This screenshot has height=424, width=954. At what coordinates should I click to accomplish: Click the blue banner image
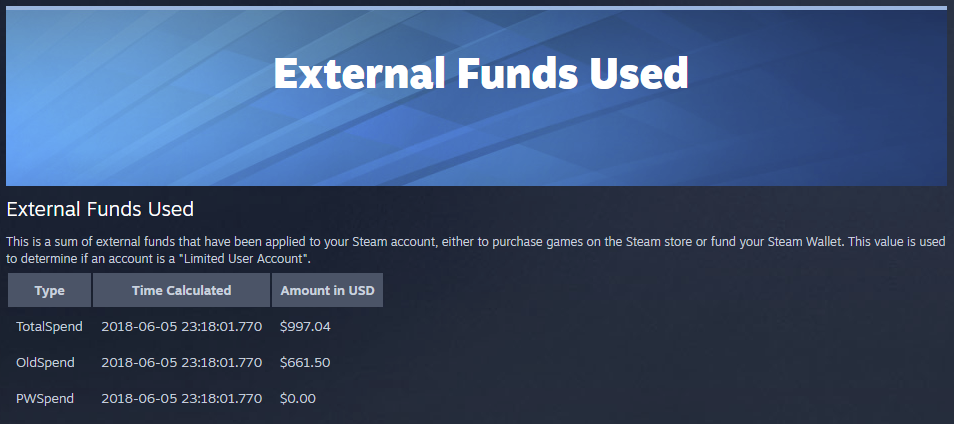point(476,98)
